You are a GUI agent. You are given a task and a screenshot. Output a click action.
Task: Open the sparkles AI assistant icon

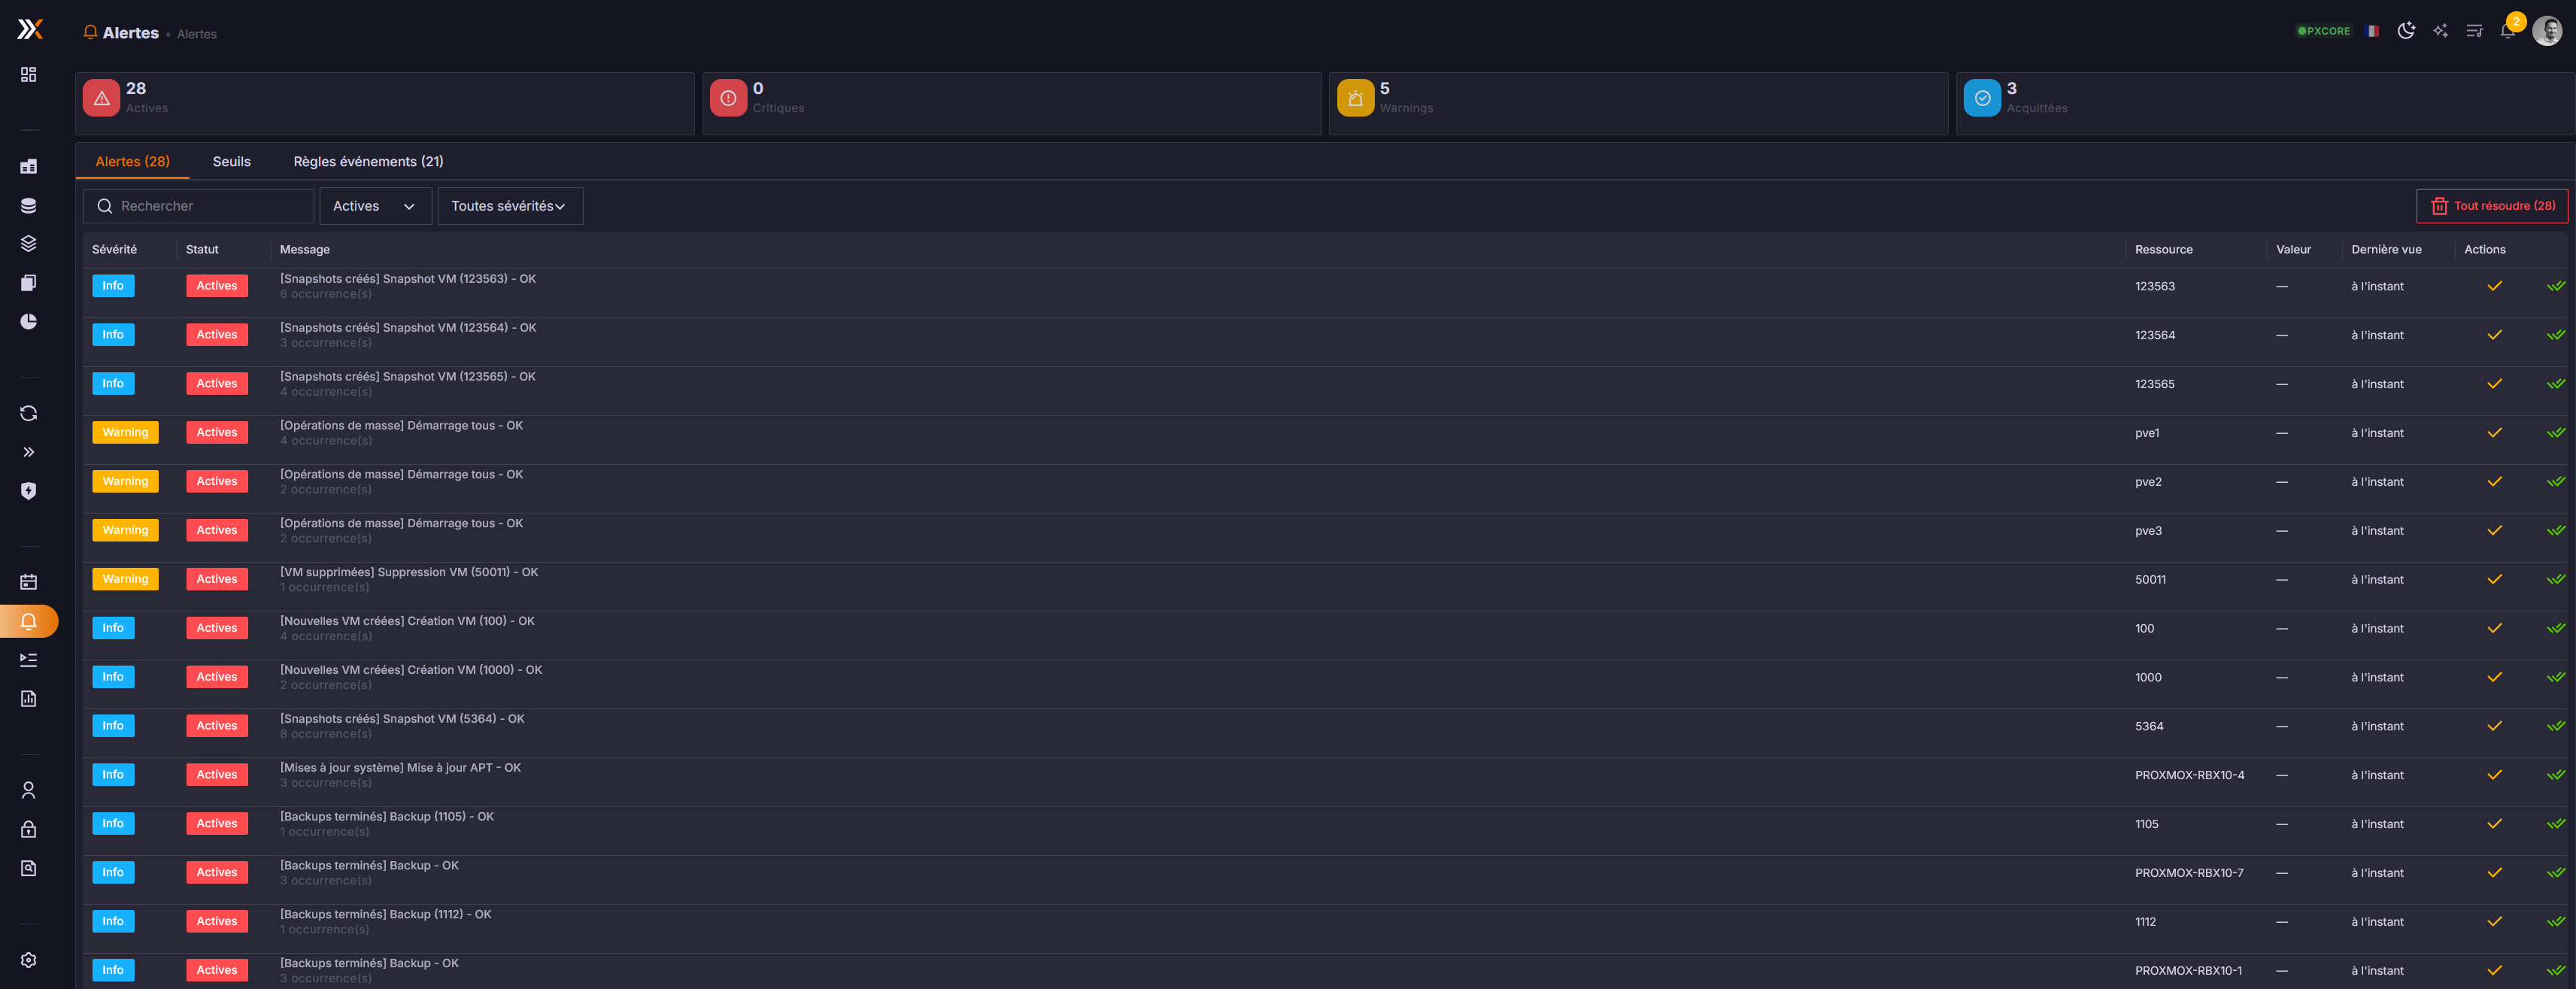tap(2440, 30)
